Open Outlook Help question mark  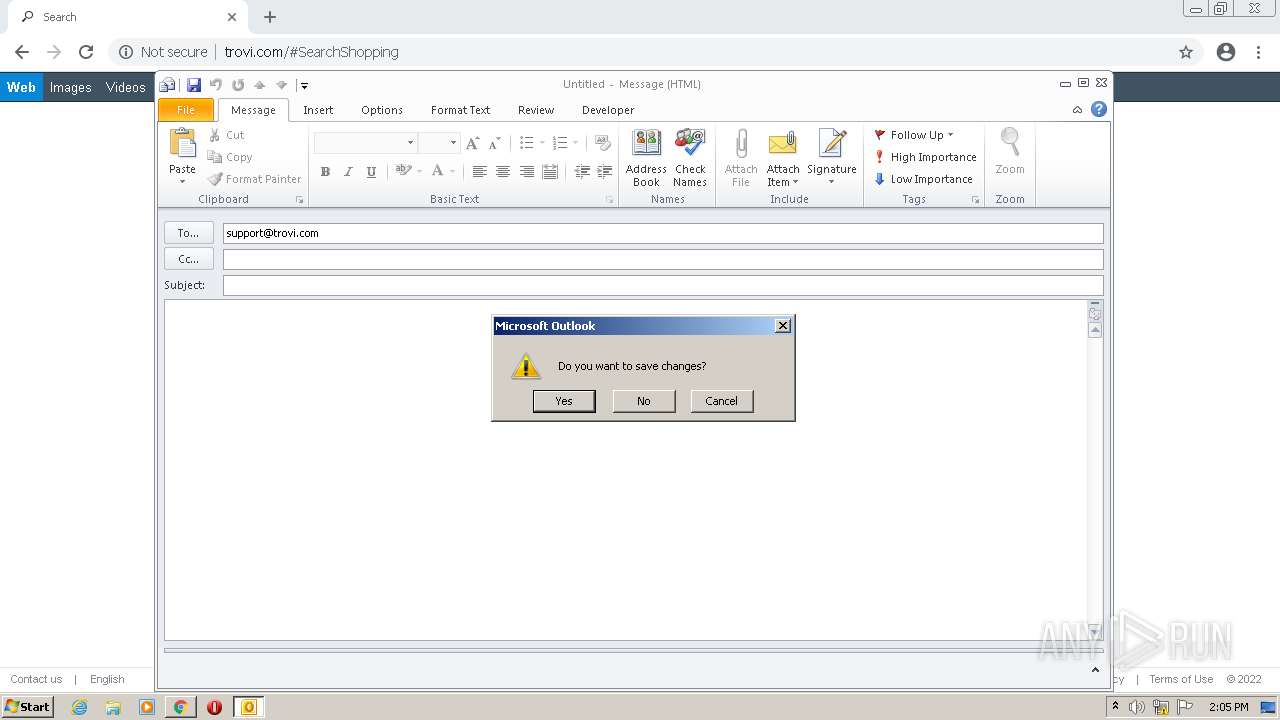pyautogui.click(x=1099, y=109)
